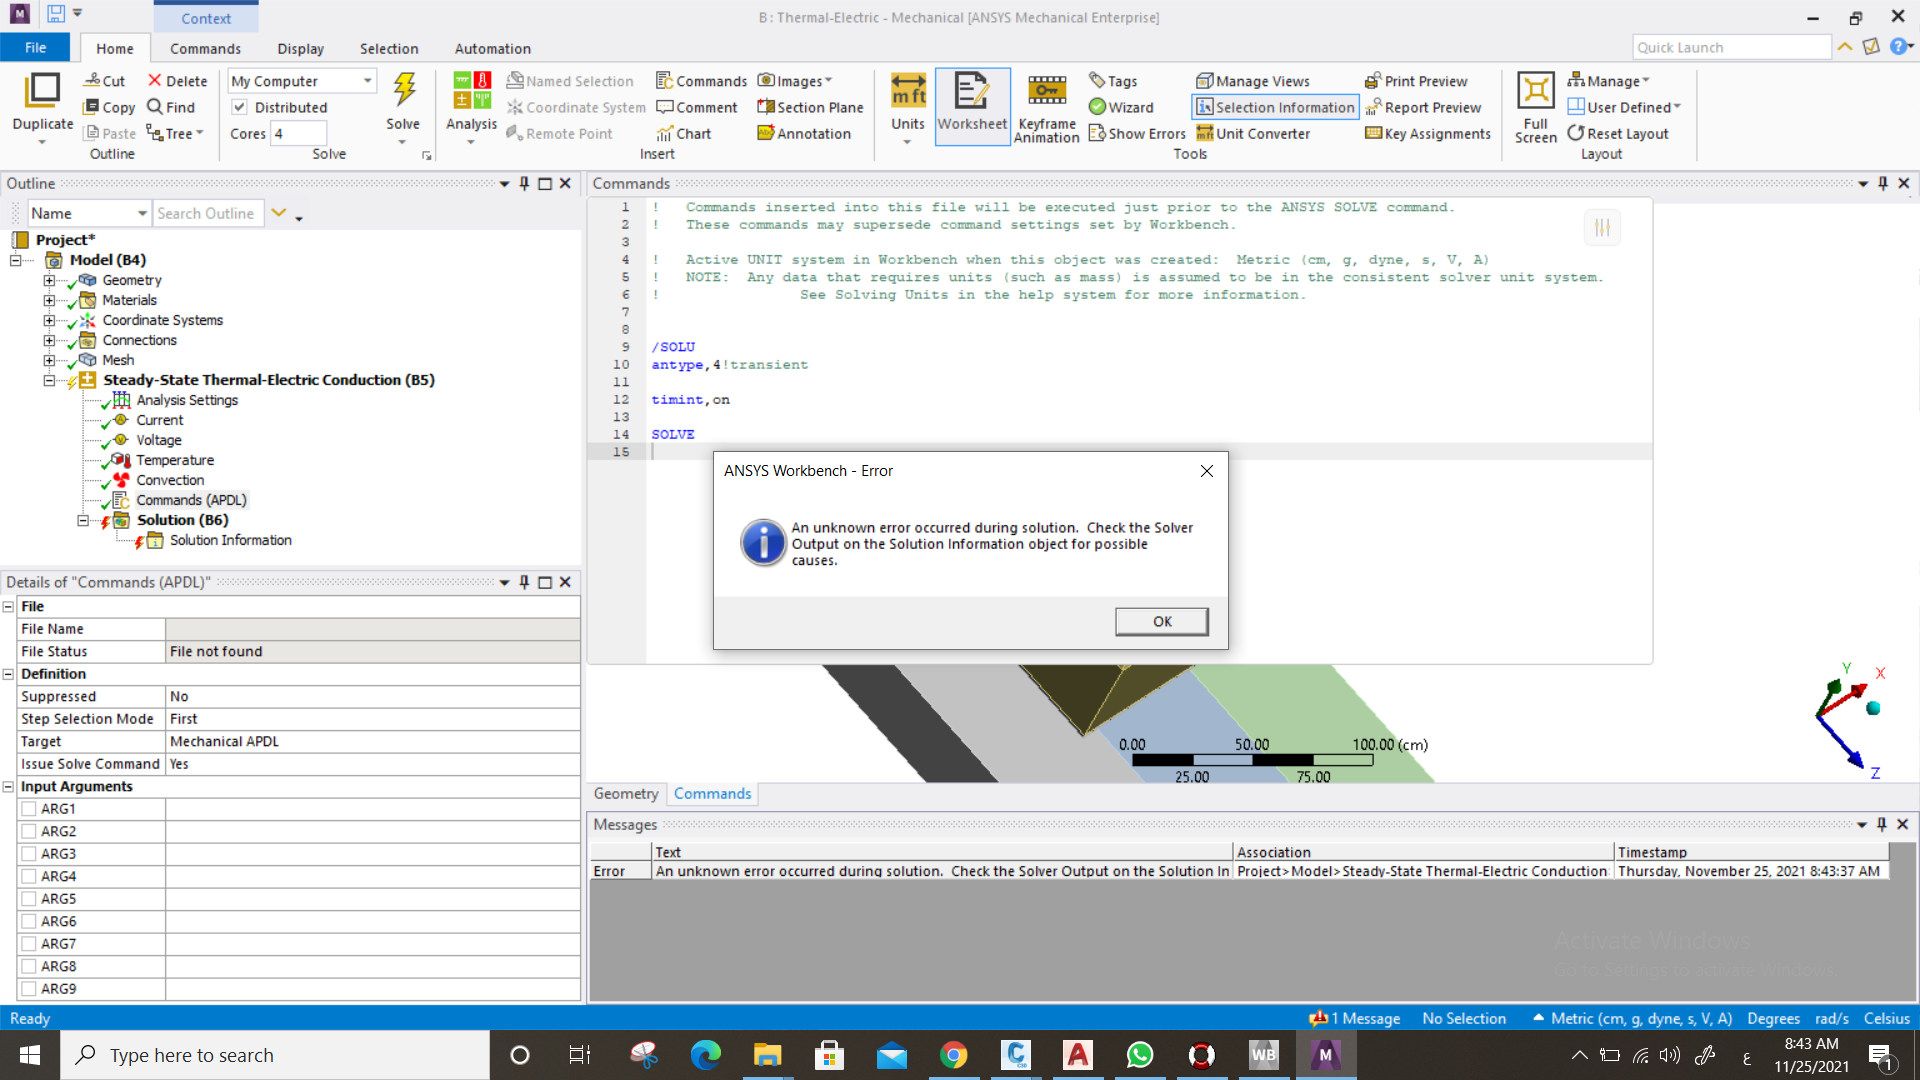
Task: Click the Search Outline field
Action: click(x=207, y=213)
